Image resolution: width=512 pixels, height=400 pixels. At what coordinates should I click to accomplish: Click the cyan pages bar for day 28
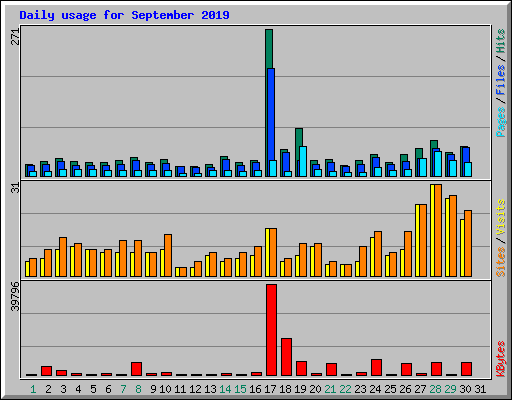pos(438,164)
